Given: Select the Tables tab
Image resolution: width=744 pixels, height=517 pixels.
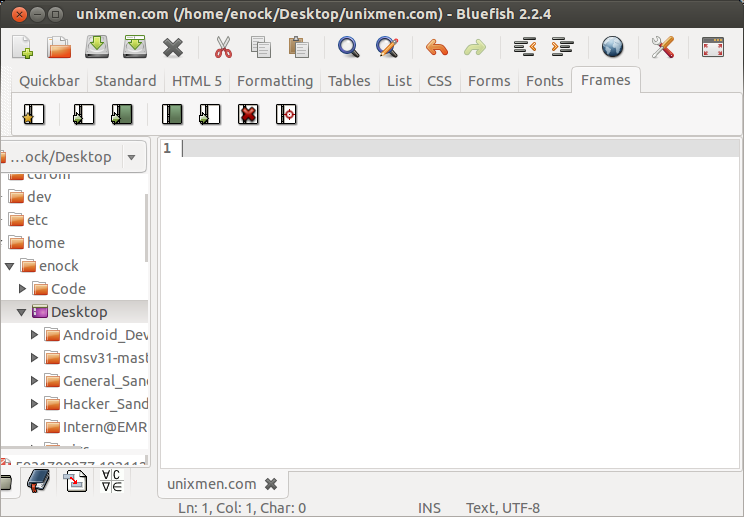Looking at the screenshot, I should point(349,81).
